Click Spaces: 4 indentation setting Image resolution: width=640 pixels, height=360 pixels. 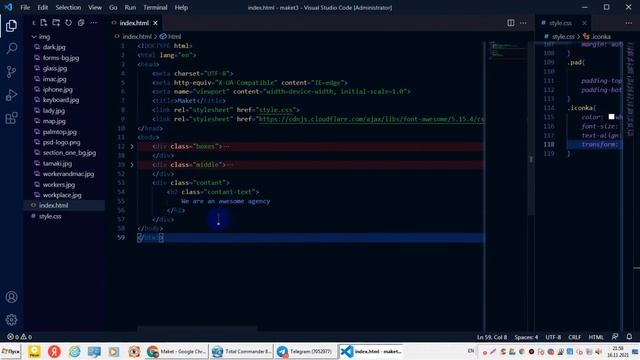[x=526, y=337]
